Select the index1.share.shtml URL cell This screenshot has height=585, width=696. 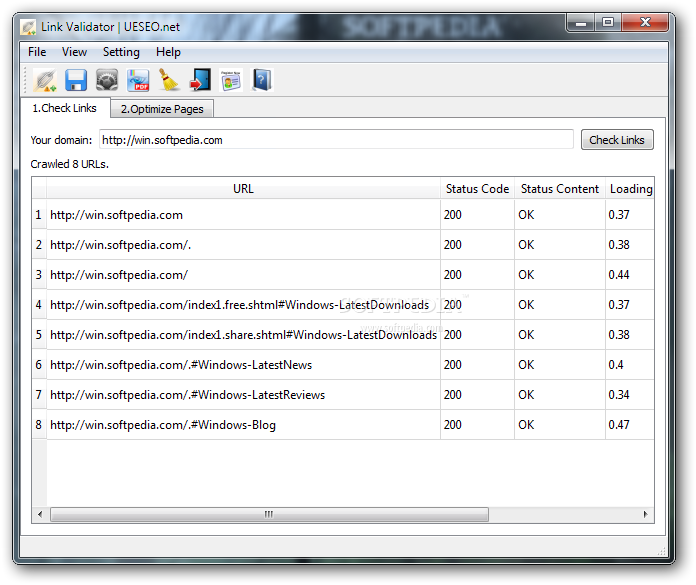coord(243,335)
